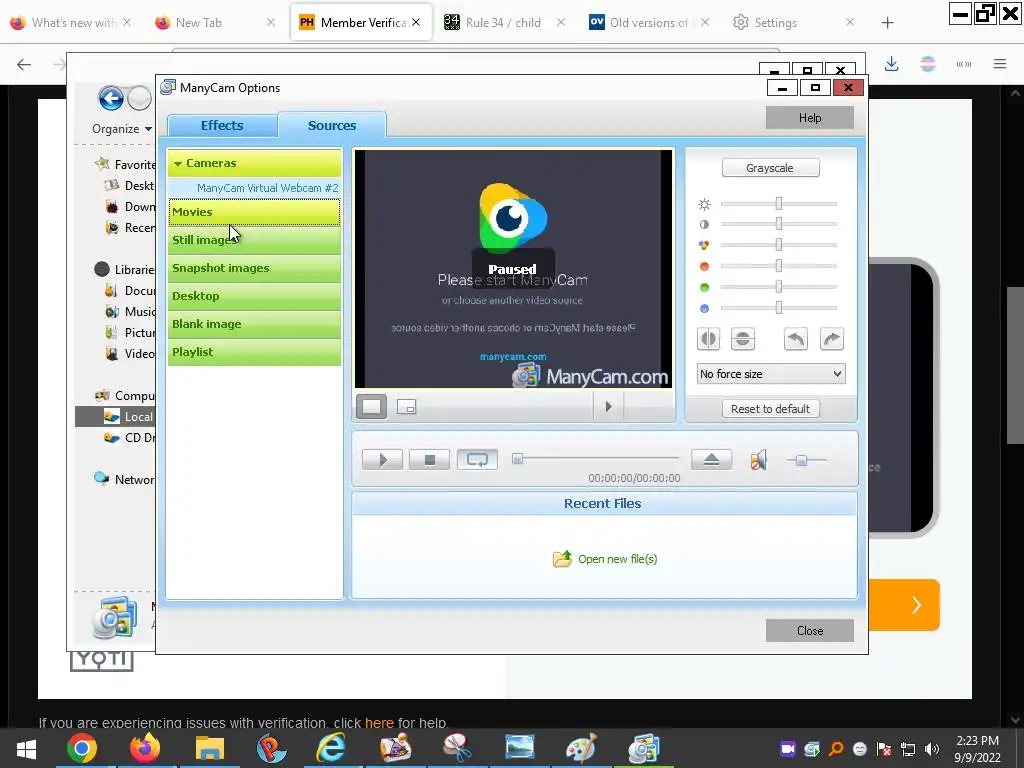
Task: Adjust the red channel slider
Action: [x=778, y=266]
